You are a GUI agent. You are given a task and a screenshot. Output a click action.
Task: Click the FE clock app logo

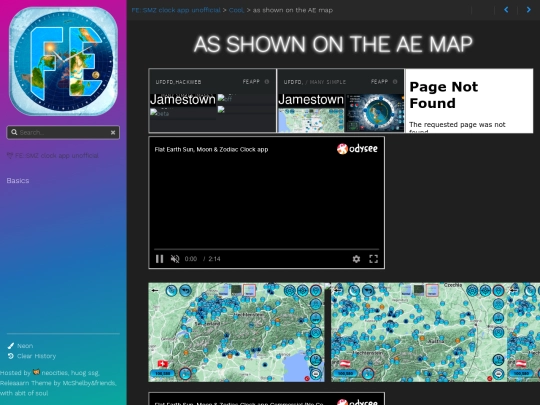pos(63,61)
